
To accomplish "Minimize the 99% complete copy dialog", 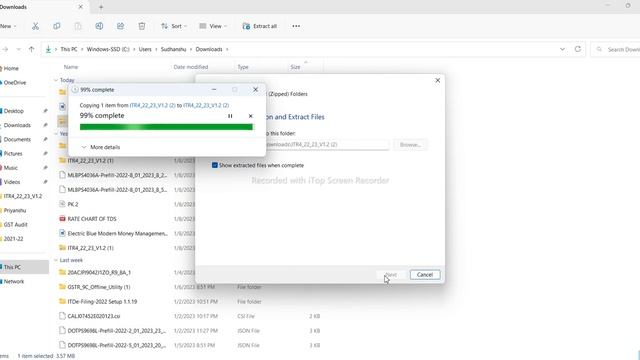I will pos(214,89).
